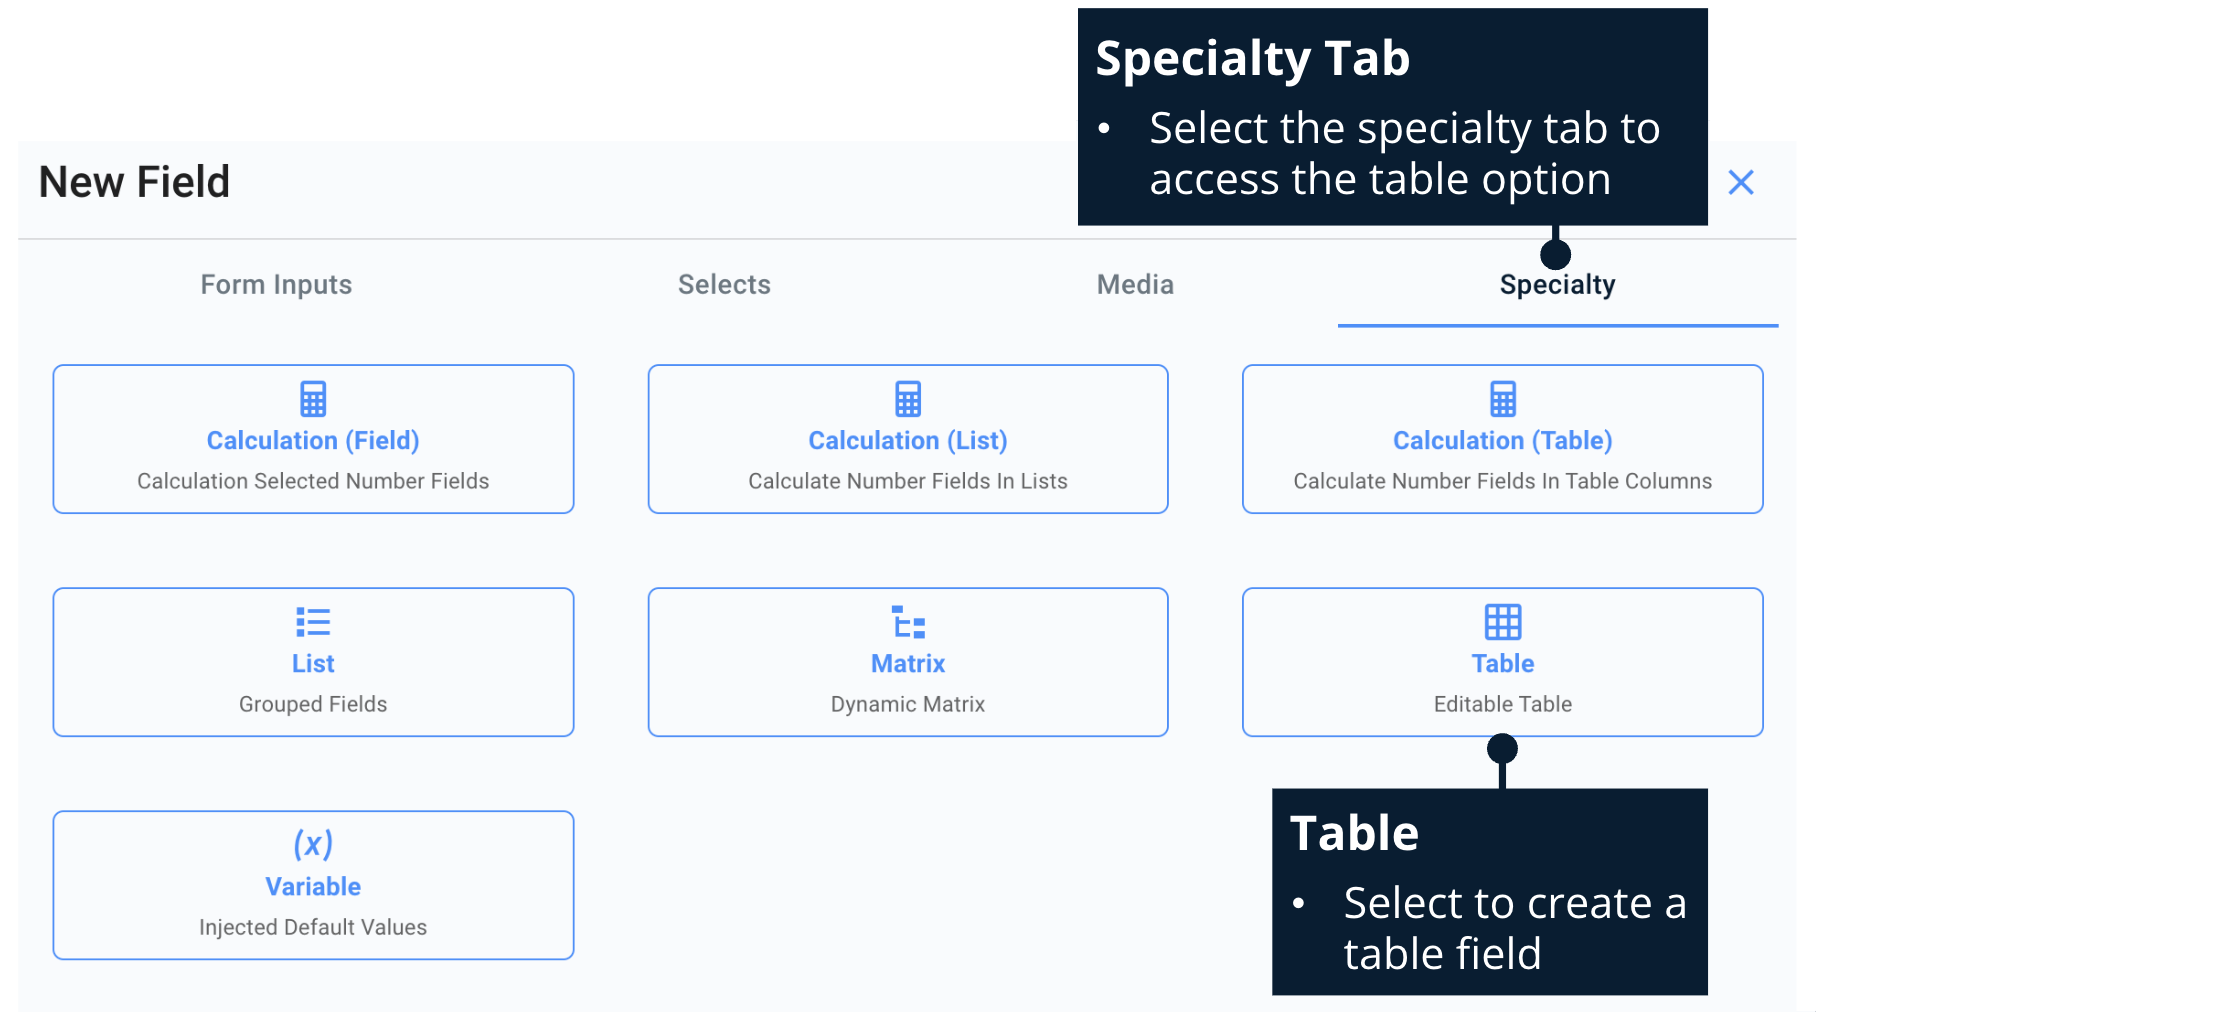Go to the Media tab
2222x1012 pixels.
[1135, 285]
